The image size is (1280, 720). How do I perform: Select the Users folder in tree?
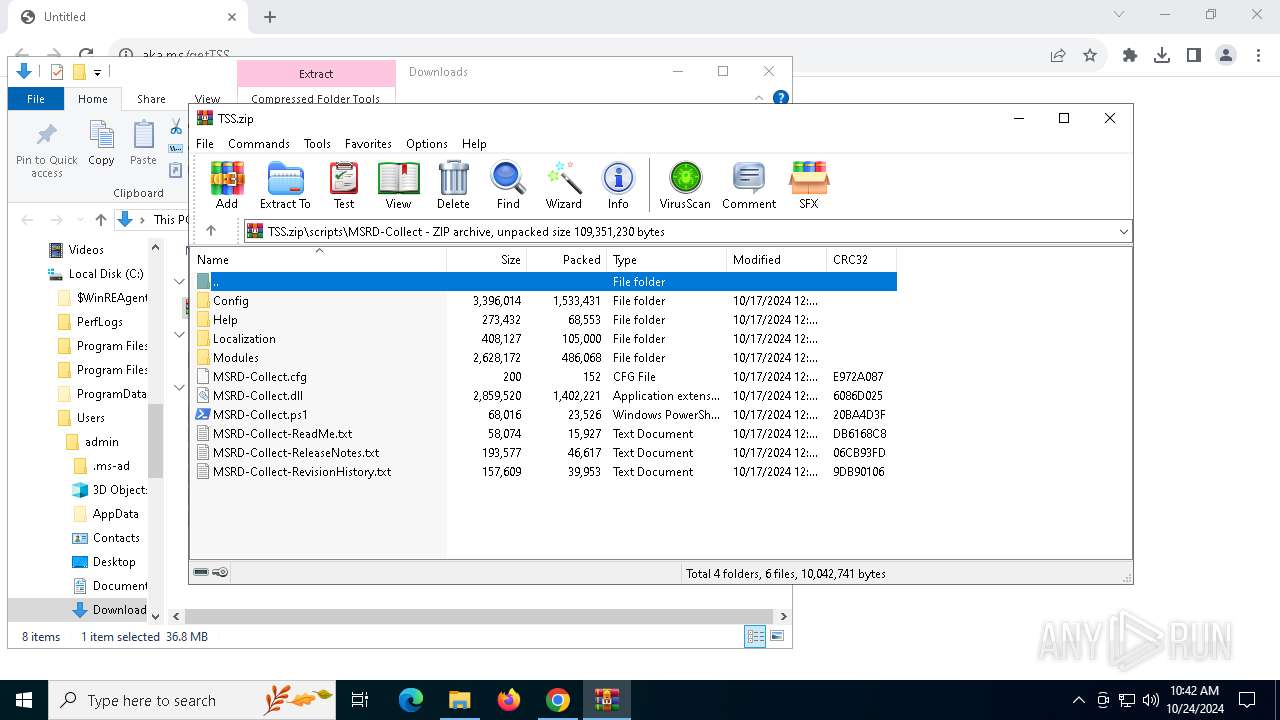pyautogui.click(x=82, y=417)
